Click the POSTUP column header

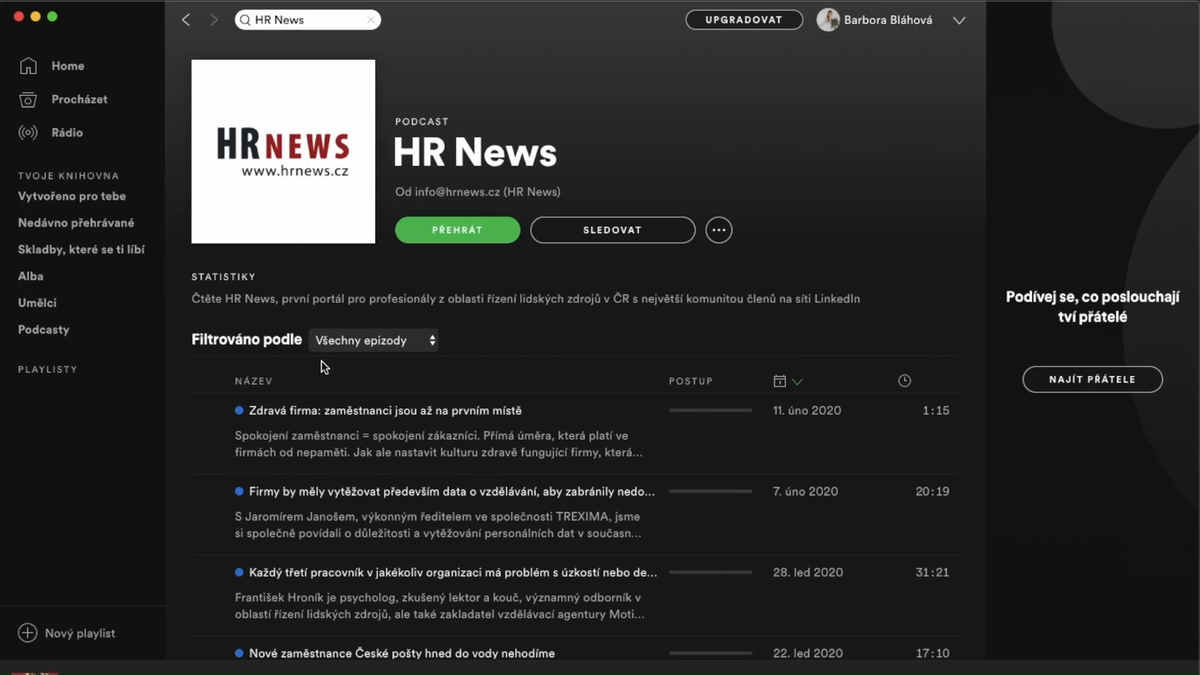point(691,381)
